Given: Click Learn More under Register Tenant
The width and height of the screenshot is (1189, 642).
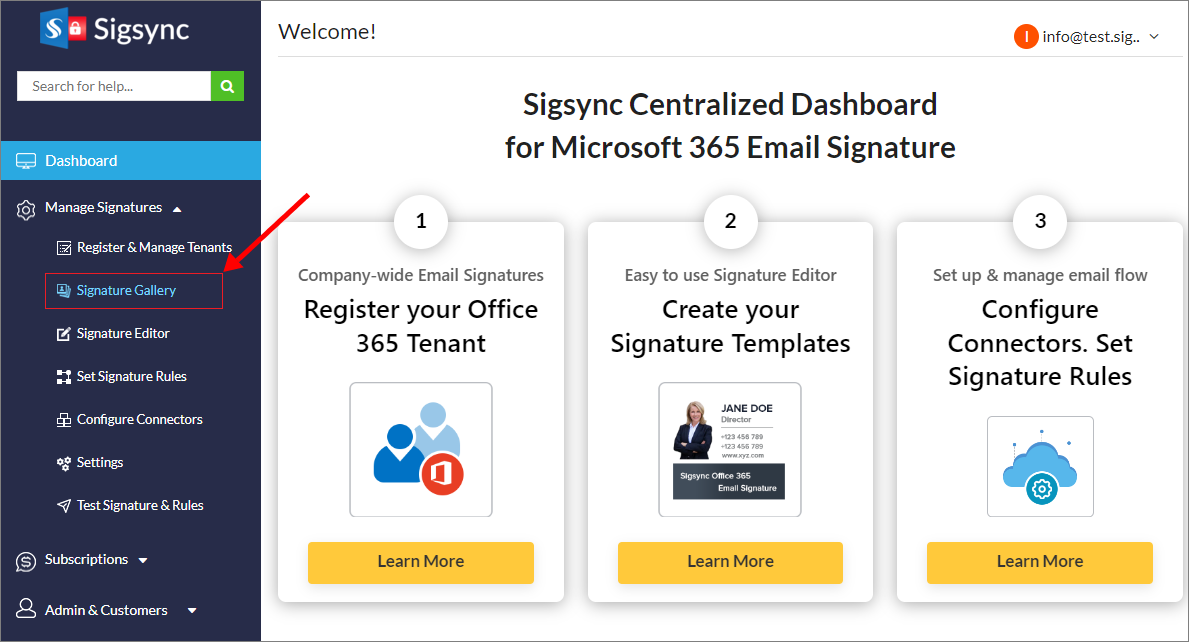Looking at the screenshot, I should point(420,562).
